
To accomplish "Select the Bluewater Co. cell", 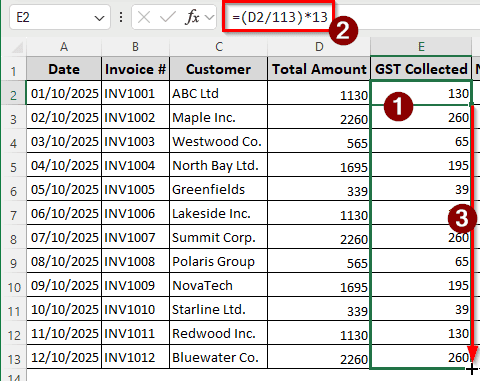I will (x=218, y=357).
